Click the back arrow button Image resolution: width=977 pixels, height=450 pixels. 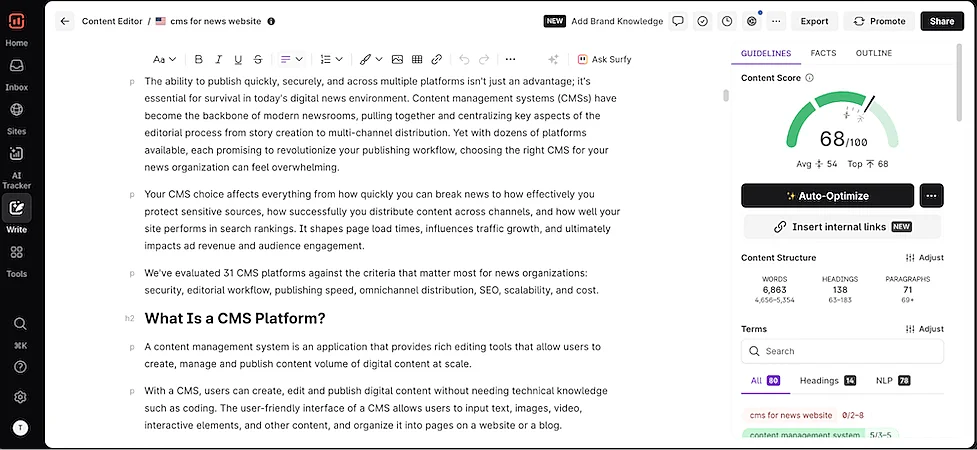click(65, 21)
